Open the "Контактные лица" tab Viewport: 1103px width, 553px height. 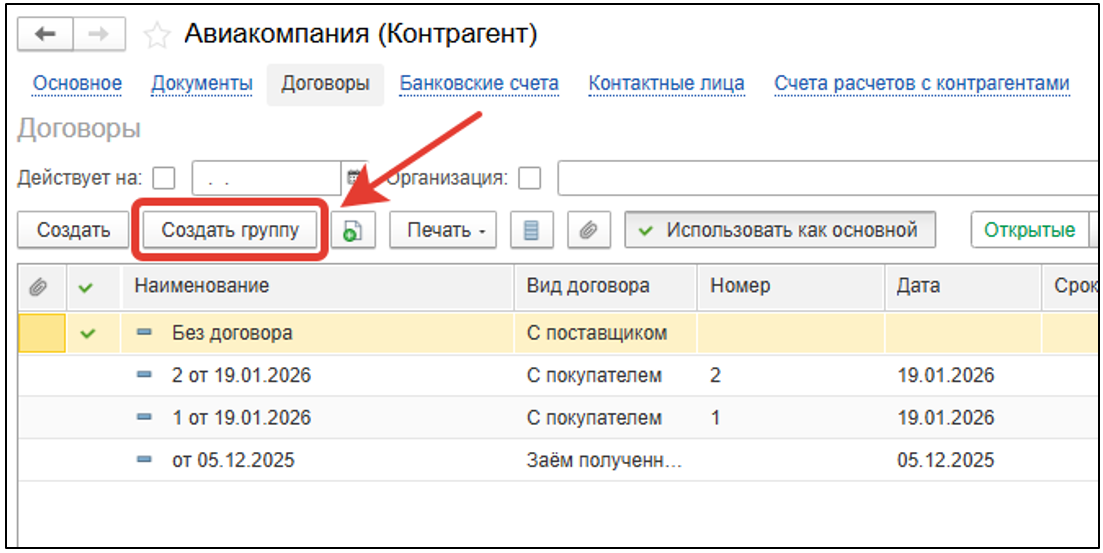coord(666,84)
